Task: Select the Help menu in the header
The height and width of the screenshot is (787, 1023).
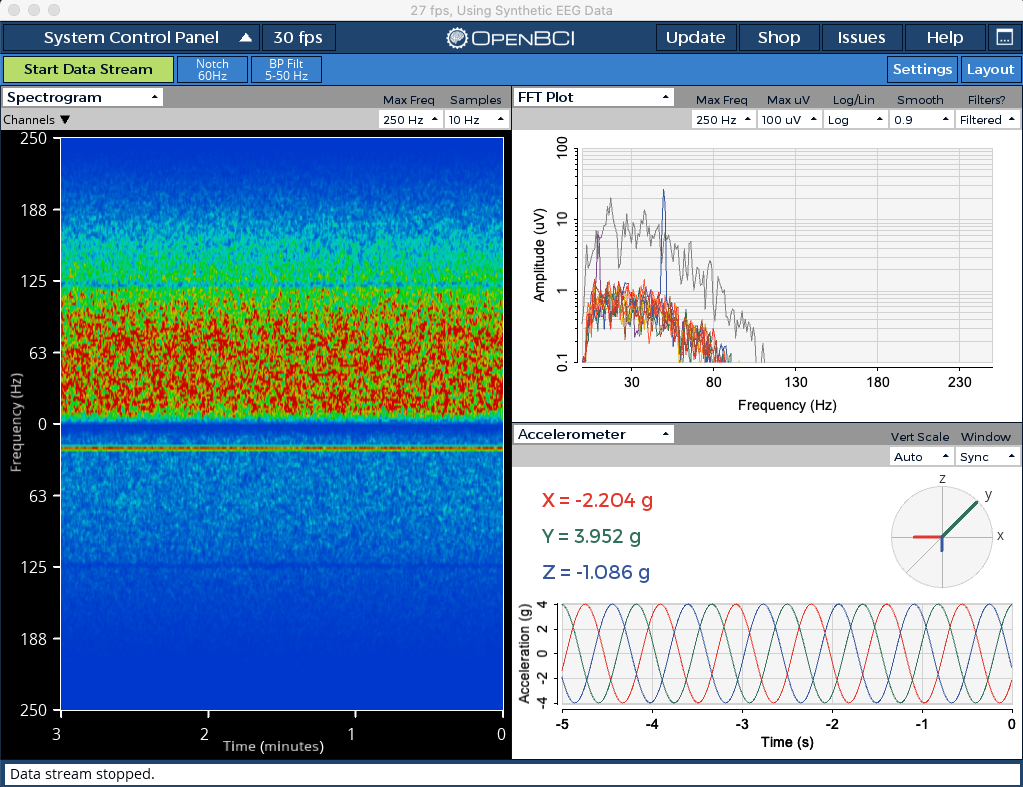Action: pos(944,36)
